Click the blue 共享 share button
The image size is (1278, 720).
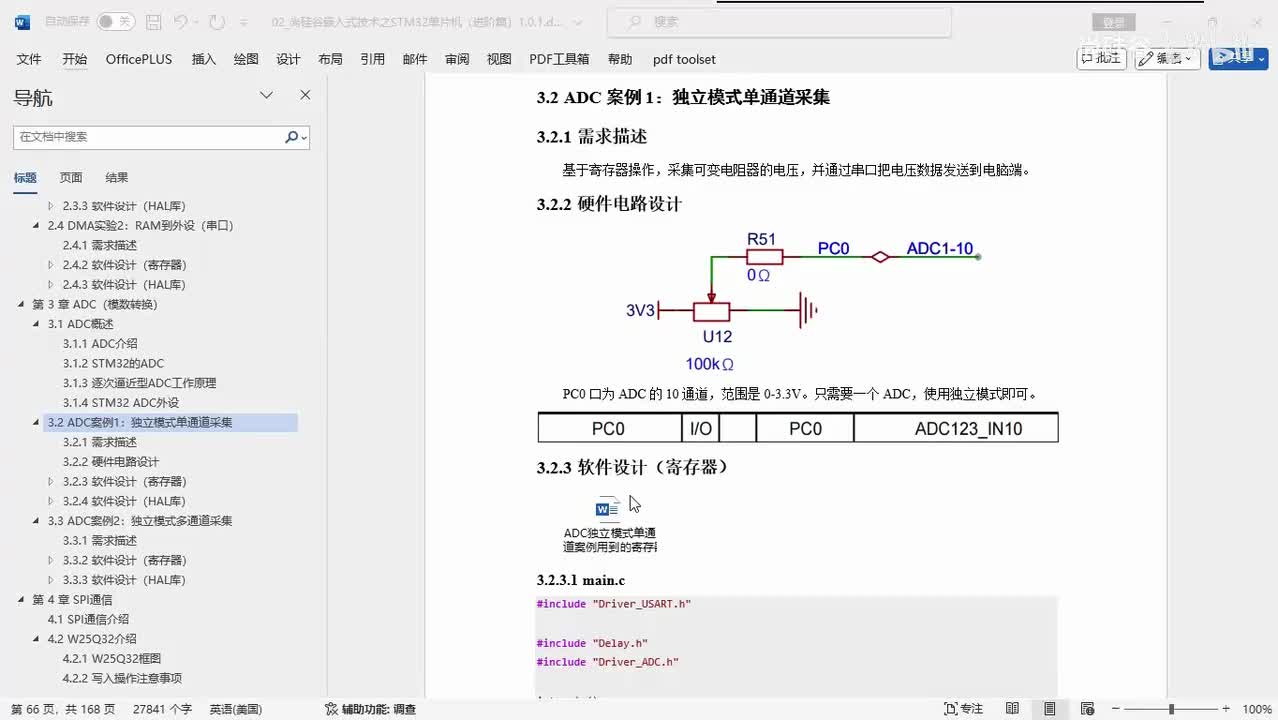click(1238, 58)
